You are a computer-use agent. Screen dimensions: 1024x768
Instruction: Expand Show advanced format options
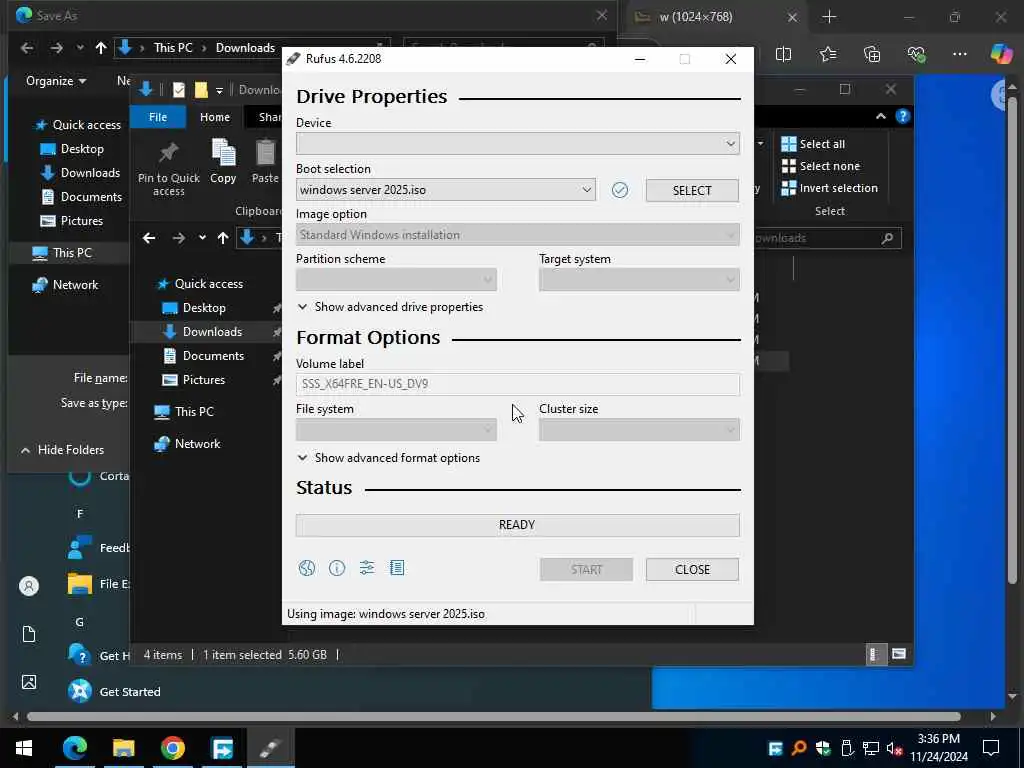tap(389, 458)
